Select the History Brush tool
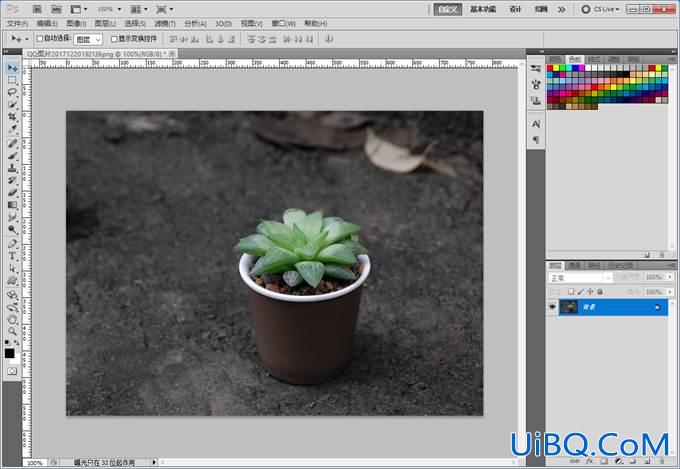Screen dimensions: 680x469 12,180
